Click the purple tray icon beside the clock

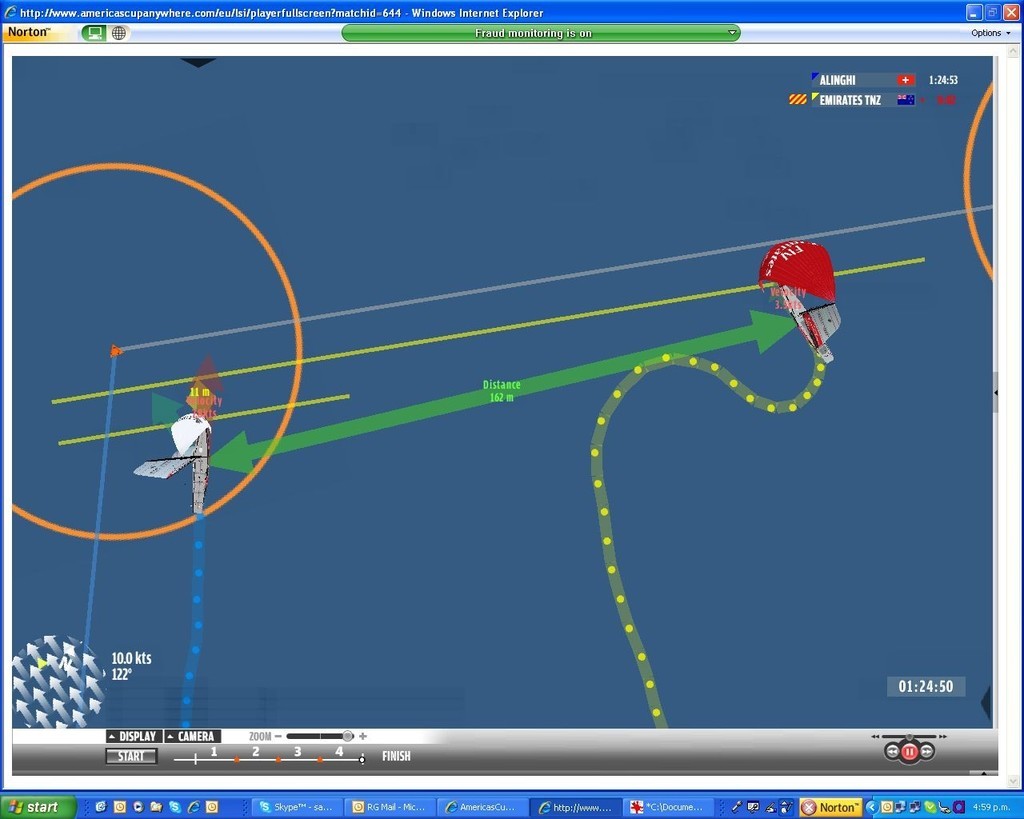[959, 807]
